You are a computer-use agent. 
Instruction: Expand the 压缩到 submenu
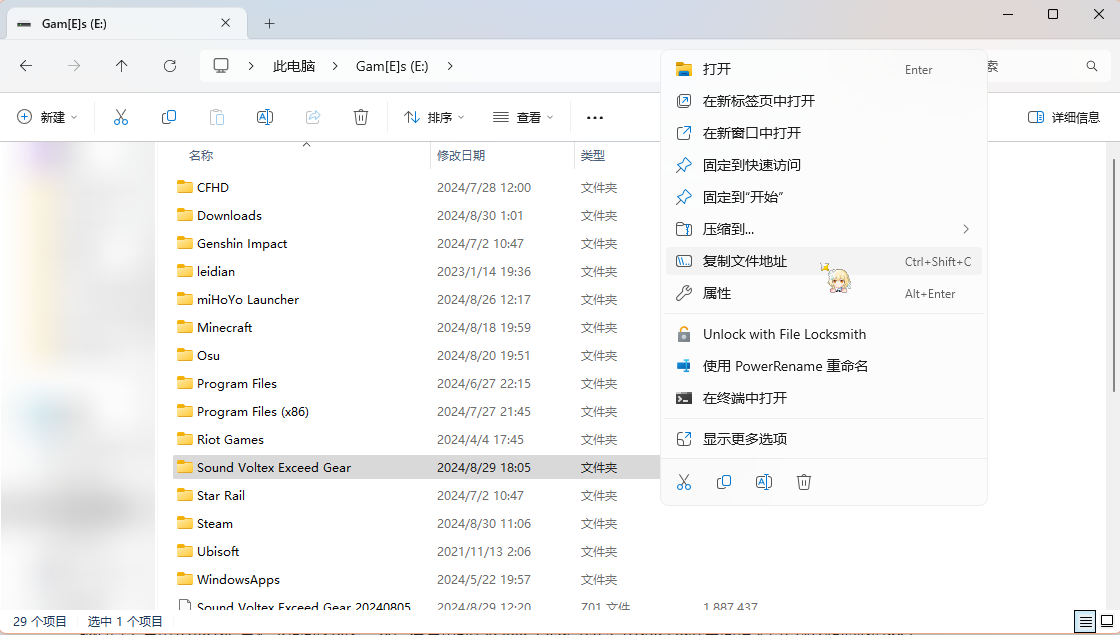823,229
